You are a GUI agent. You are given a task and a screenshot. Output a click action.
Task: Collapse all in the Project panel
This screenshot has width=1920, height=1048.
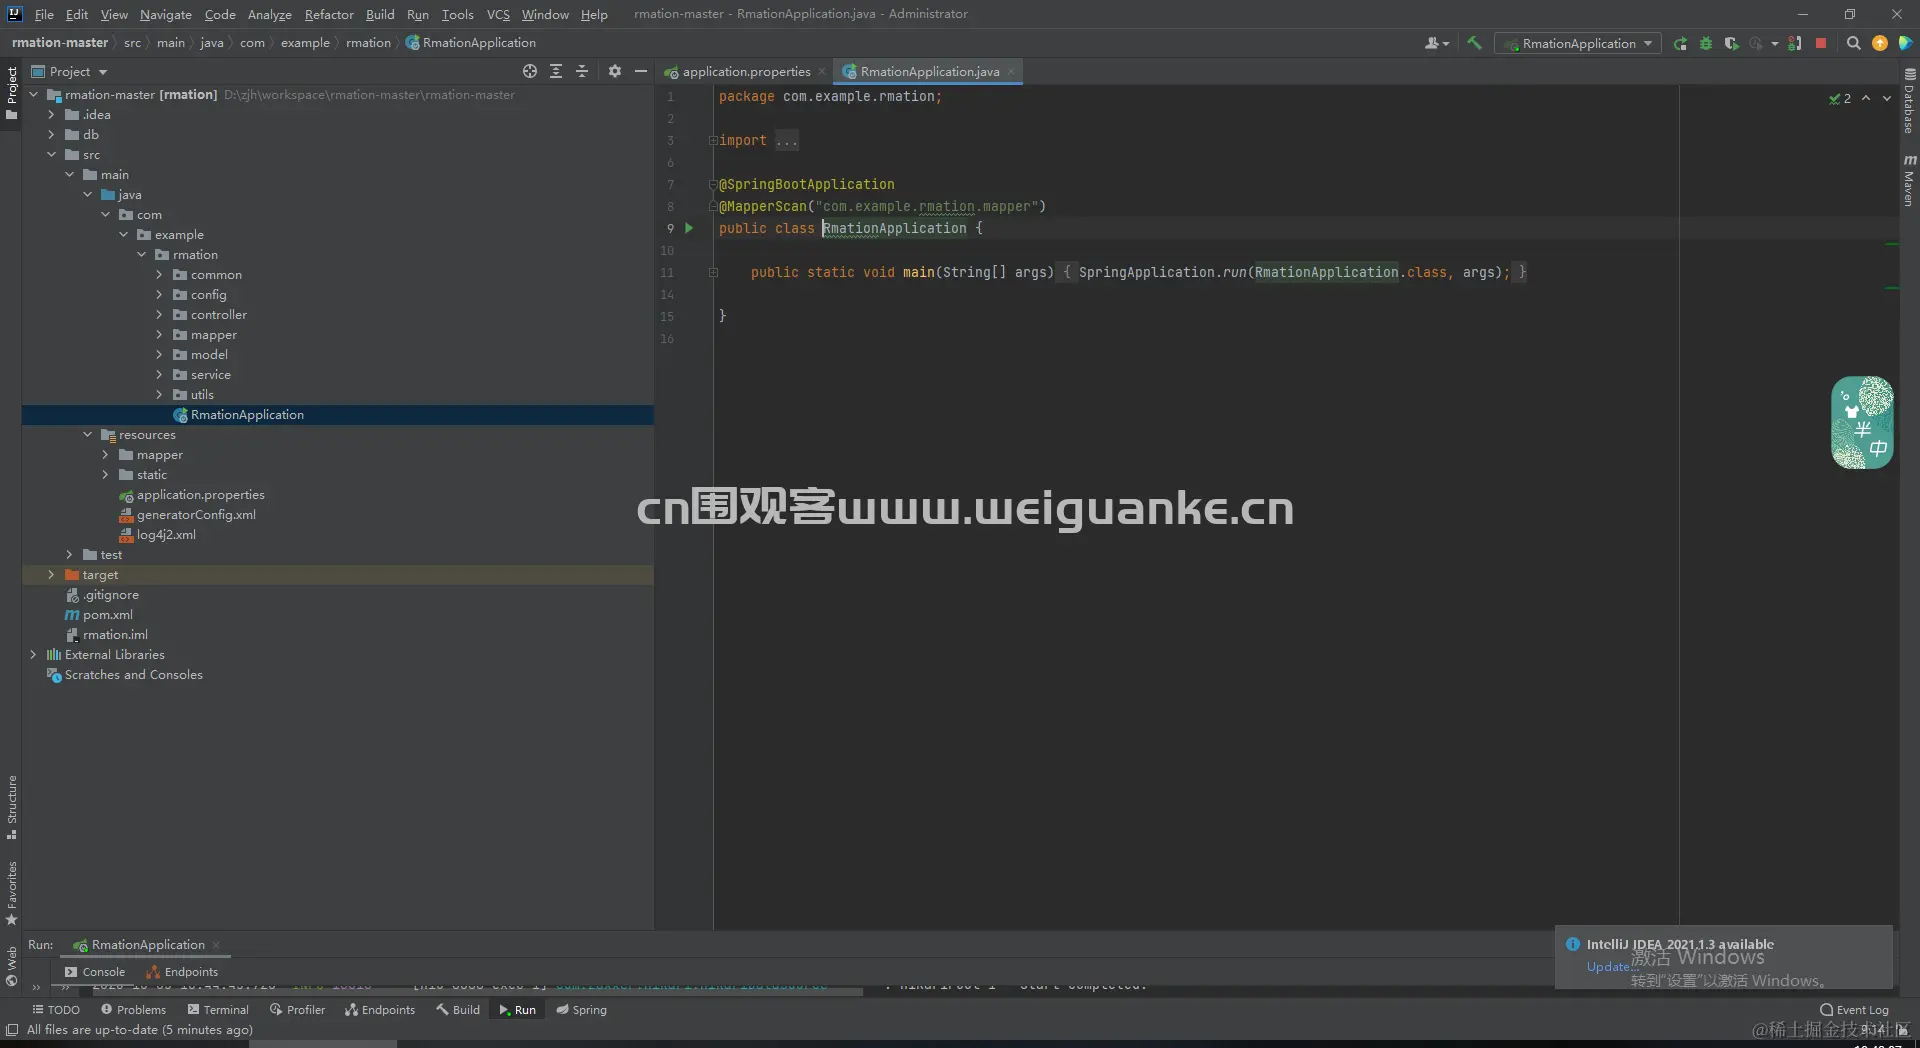(x=582, y=71)
